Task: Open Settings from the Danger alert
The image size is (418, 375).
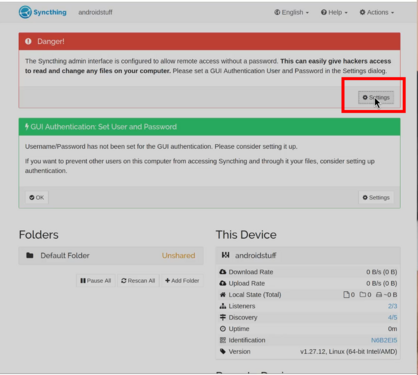Action: tap(376, 97)
